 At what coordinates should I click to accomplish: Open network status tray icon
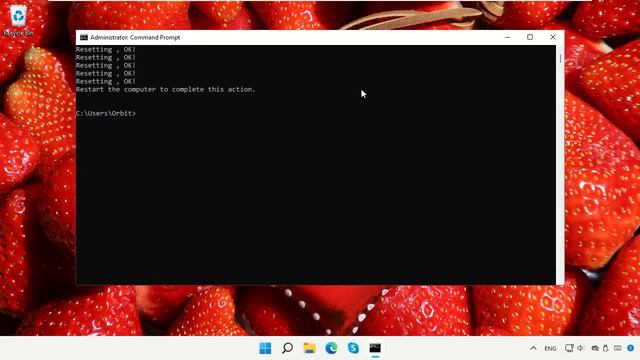click(x=569, y=348)
